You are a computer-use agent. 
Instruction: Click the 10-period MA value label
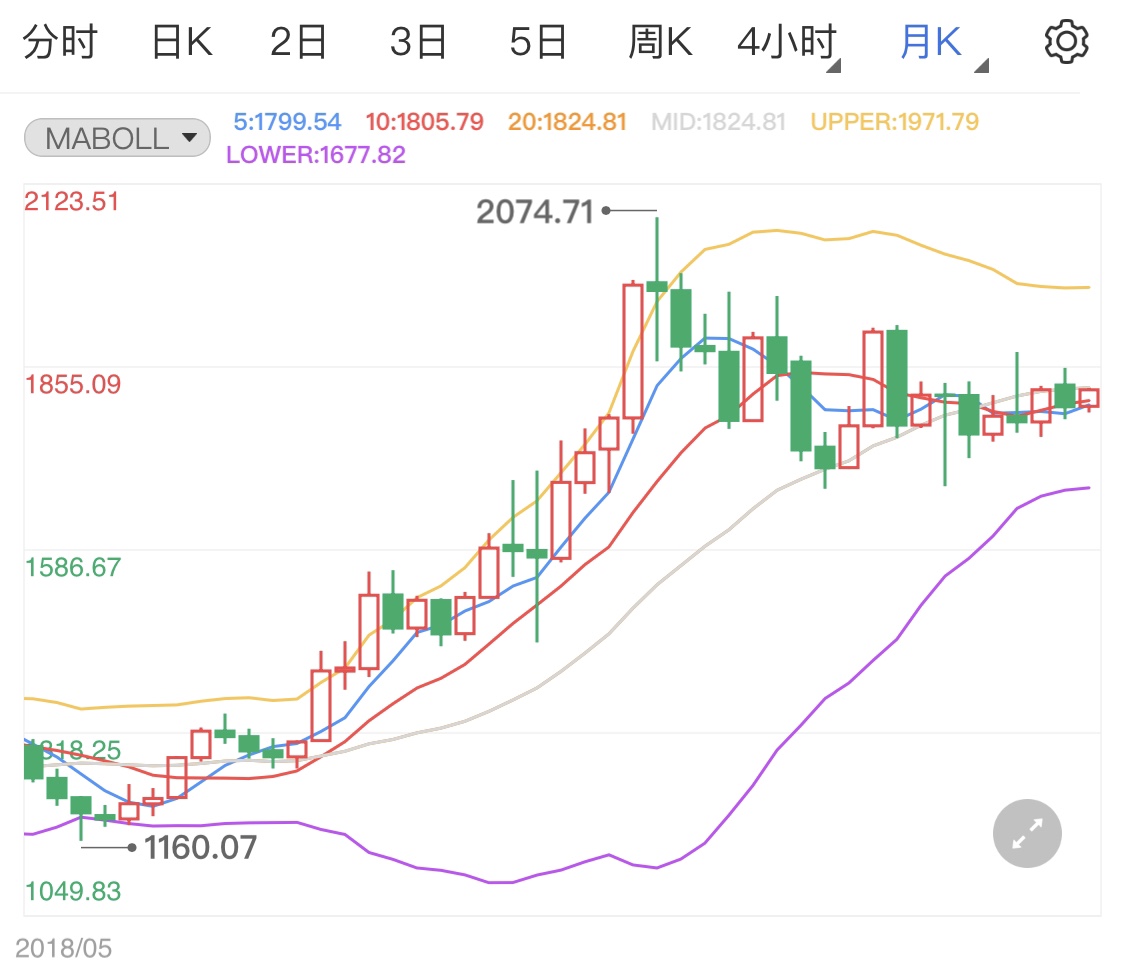[424, 122]
